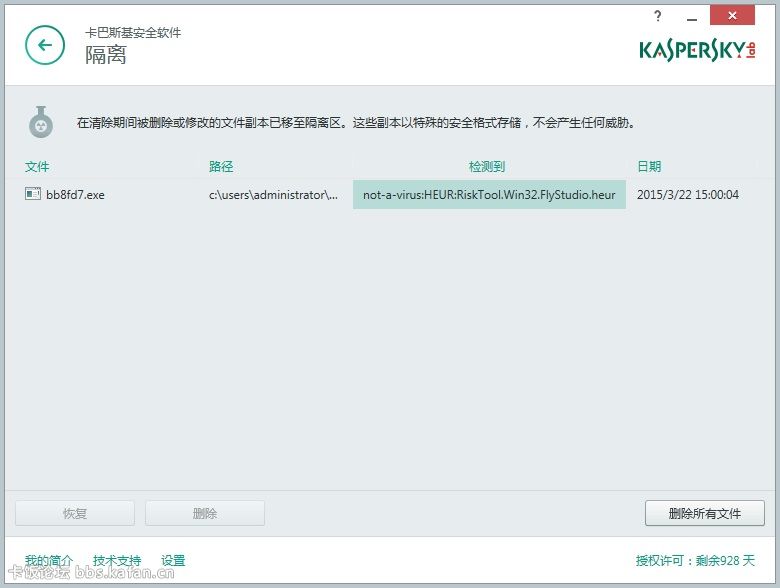
Task: Click the 删除 delete button
Action: (205, 513)
